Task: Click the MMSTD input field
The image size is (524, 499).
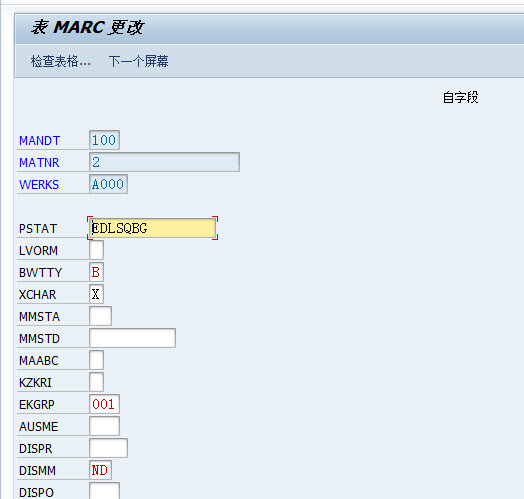Action: click(132, 338)
